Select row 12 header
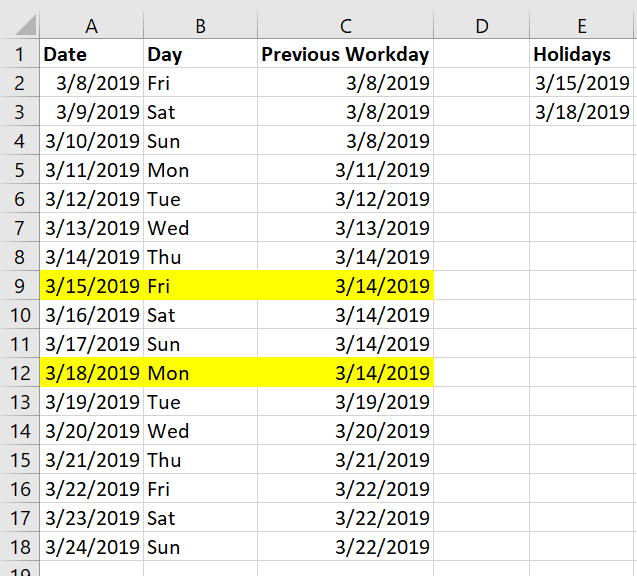The image size is (637, 576). (x=20, y=372)
